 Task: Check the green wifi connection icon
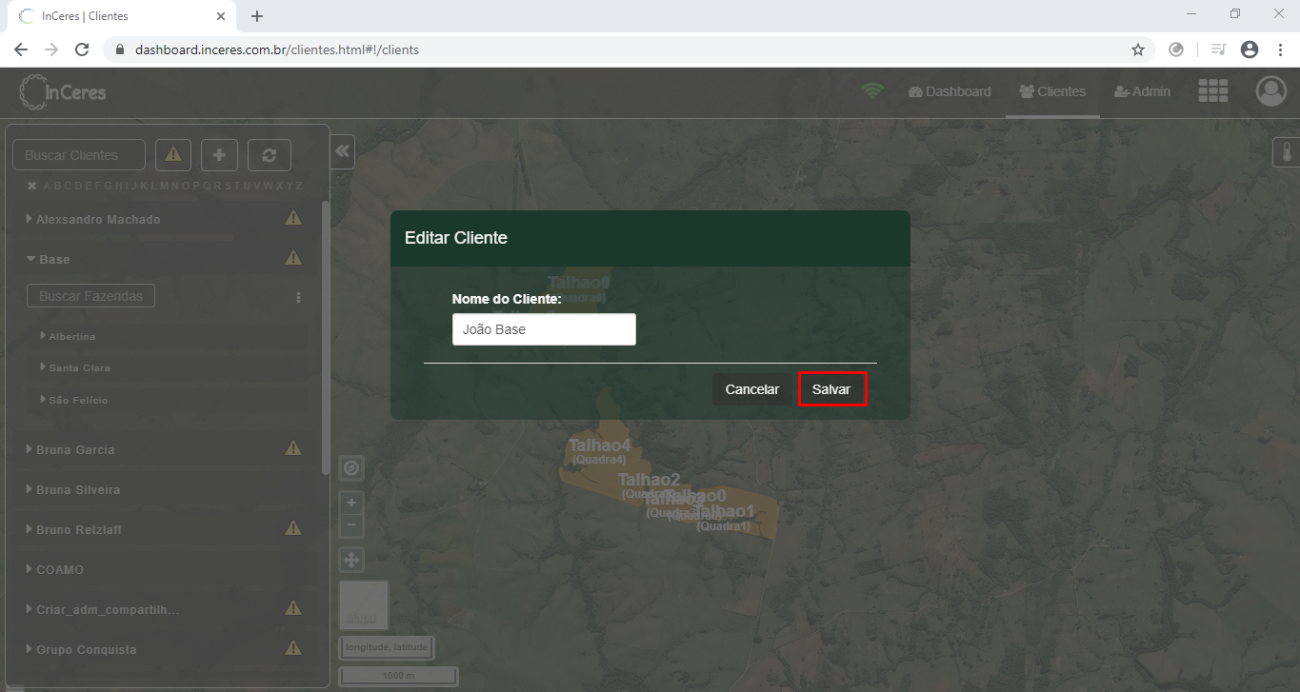(873, 91)
